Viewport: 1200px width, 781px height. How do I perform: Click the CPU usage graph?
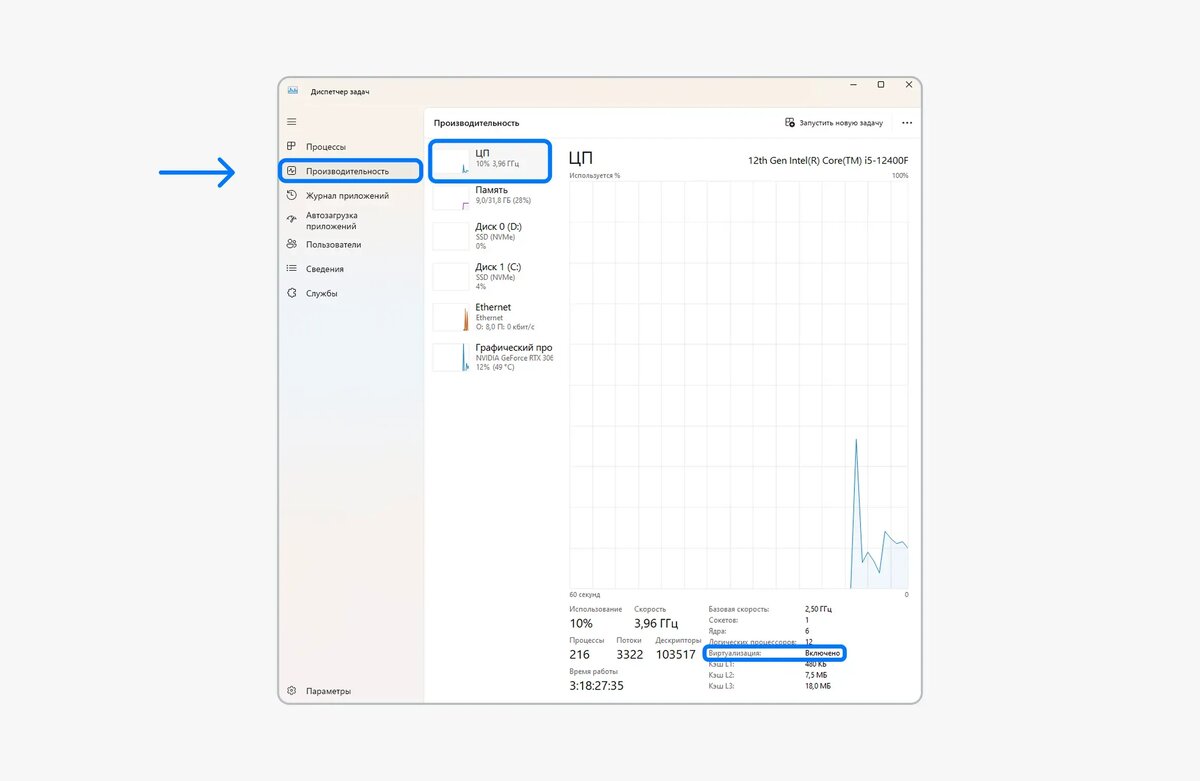point(739,385)
